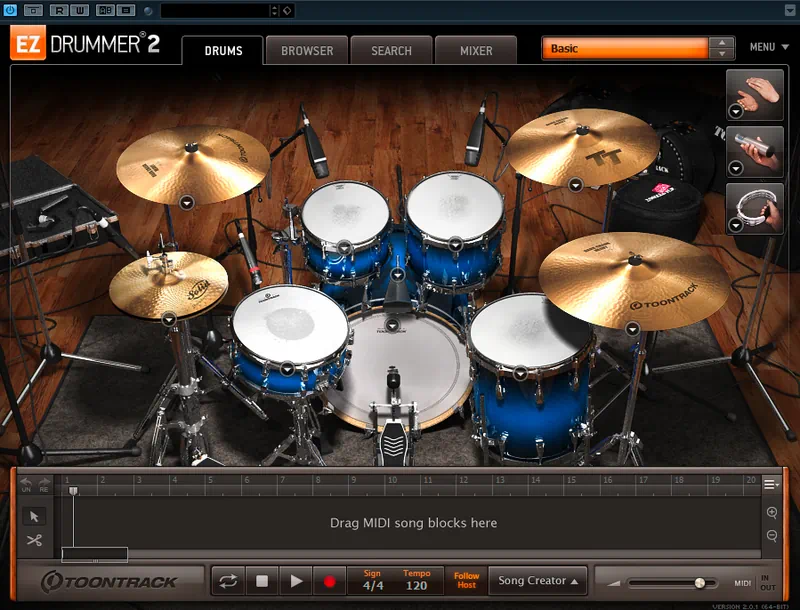Toggle the loop playback button
This screenshot has width=800, height=610.
pyautogui.click(x=228, y=581)
